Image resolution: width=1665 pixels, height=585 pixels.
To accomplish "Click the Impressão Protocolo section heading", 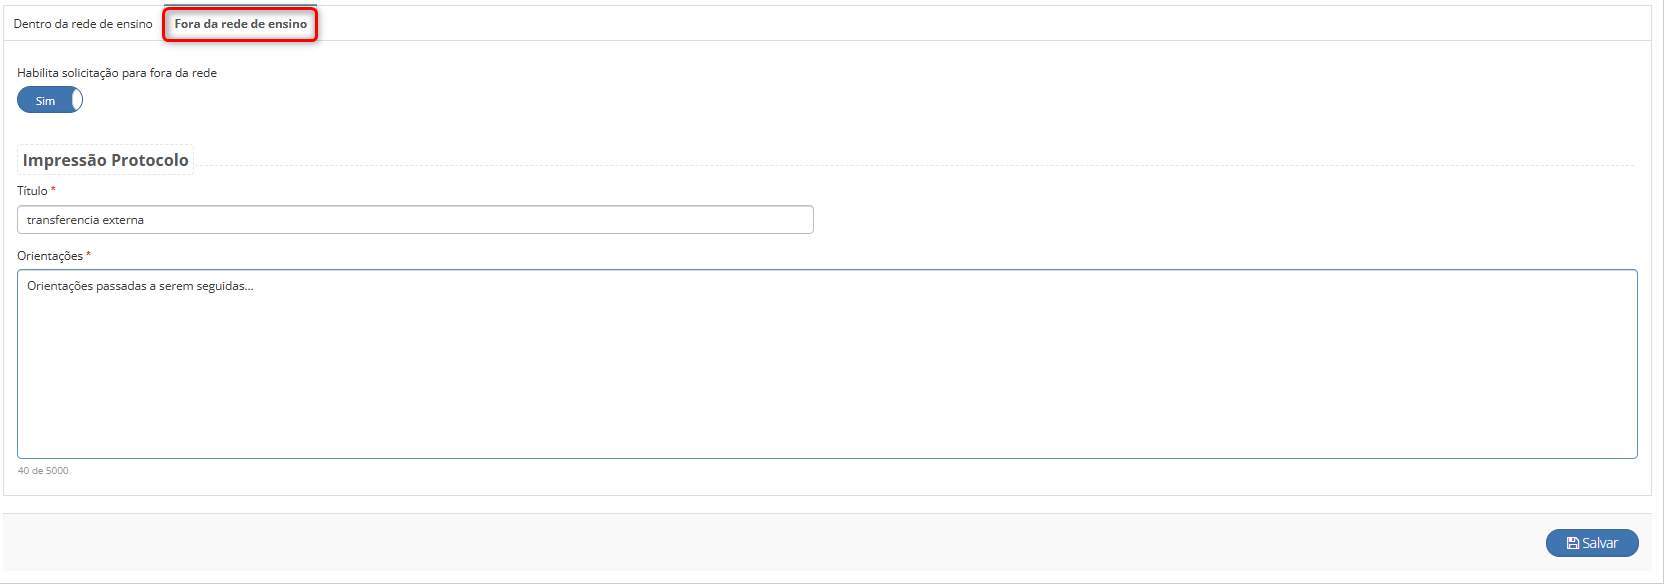I will (105, 160).
